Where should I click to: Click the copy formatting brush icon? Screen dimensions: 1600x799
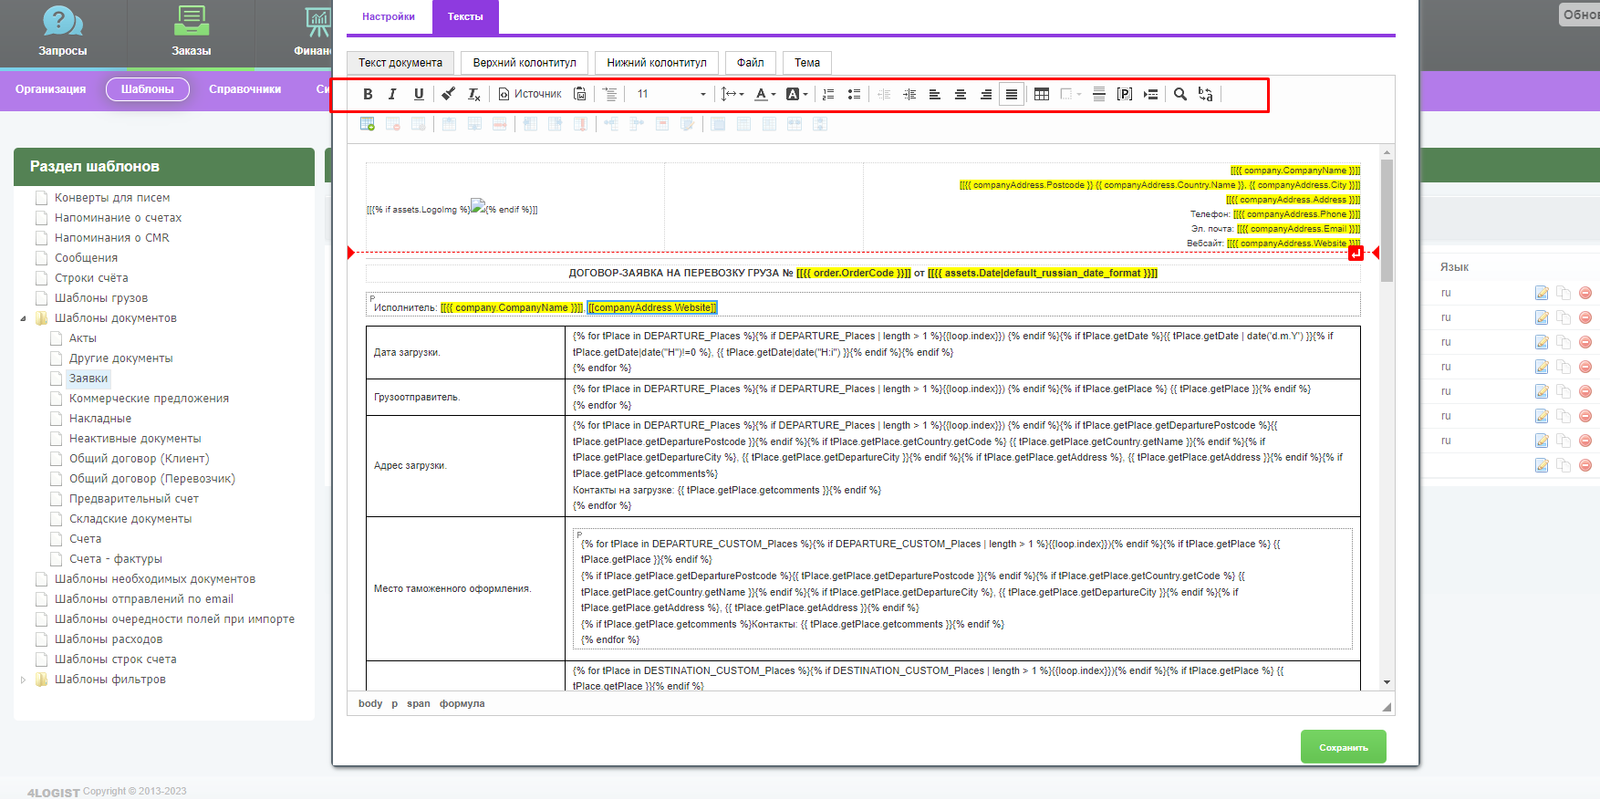click(448, 94)
